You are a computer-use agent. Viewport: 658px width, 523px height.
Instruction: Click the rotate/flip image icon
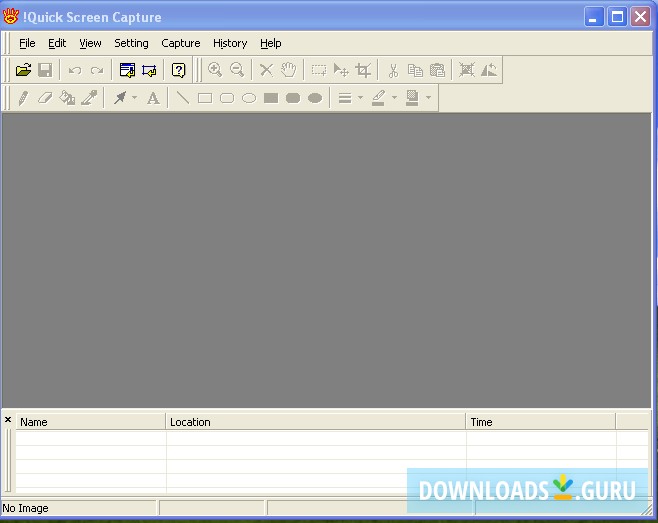(489, 70)
